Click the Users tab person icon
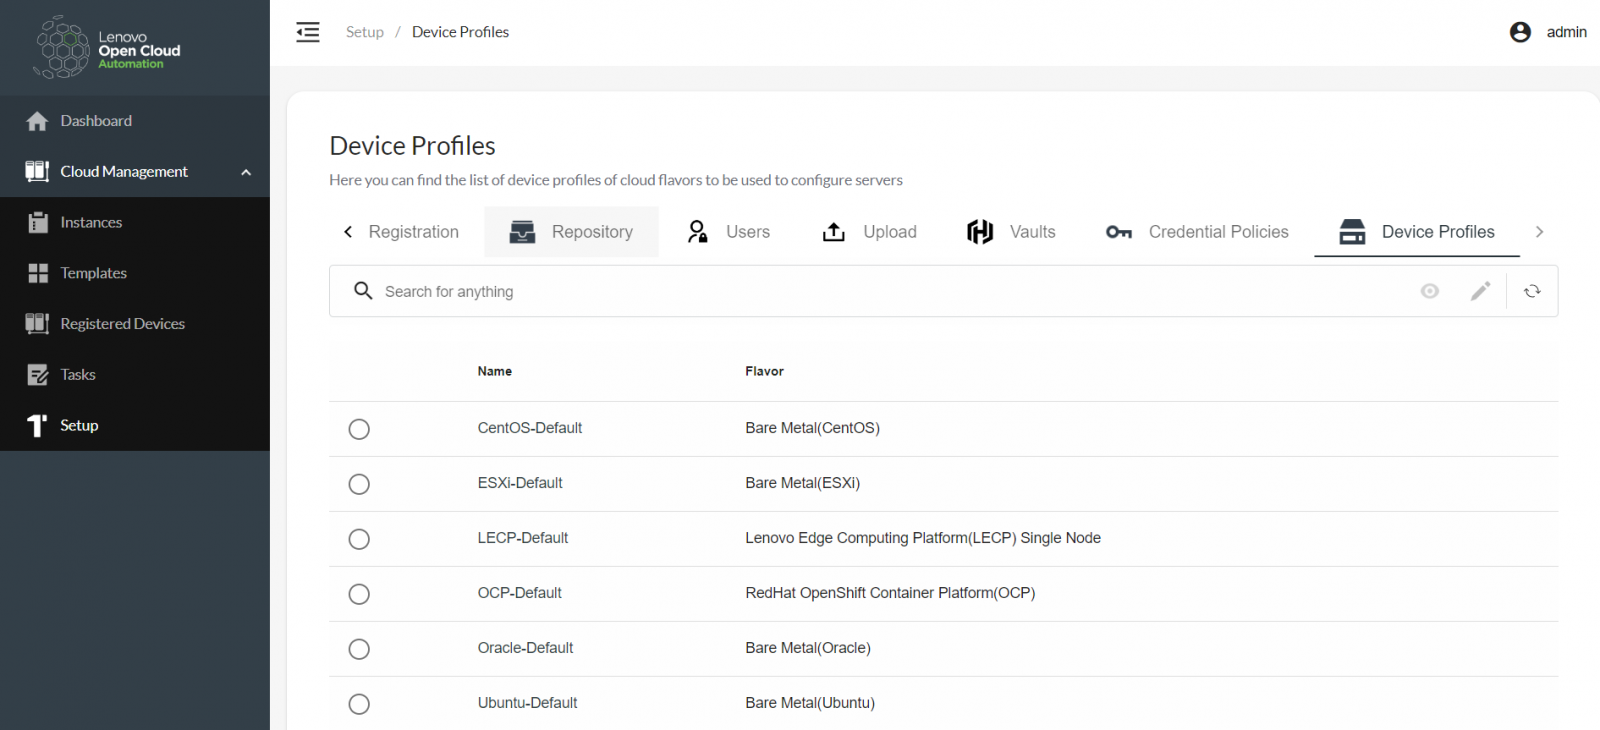This screenshot has height=730, width=1600. (x=698, y=232)
